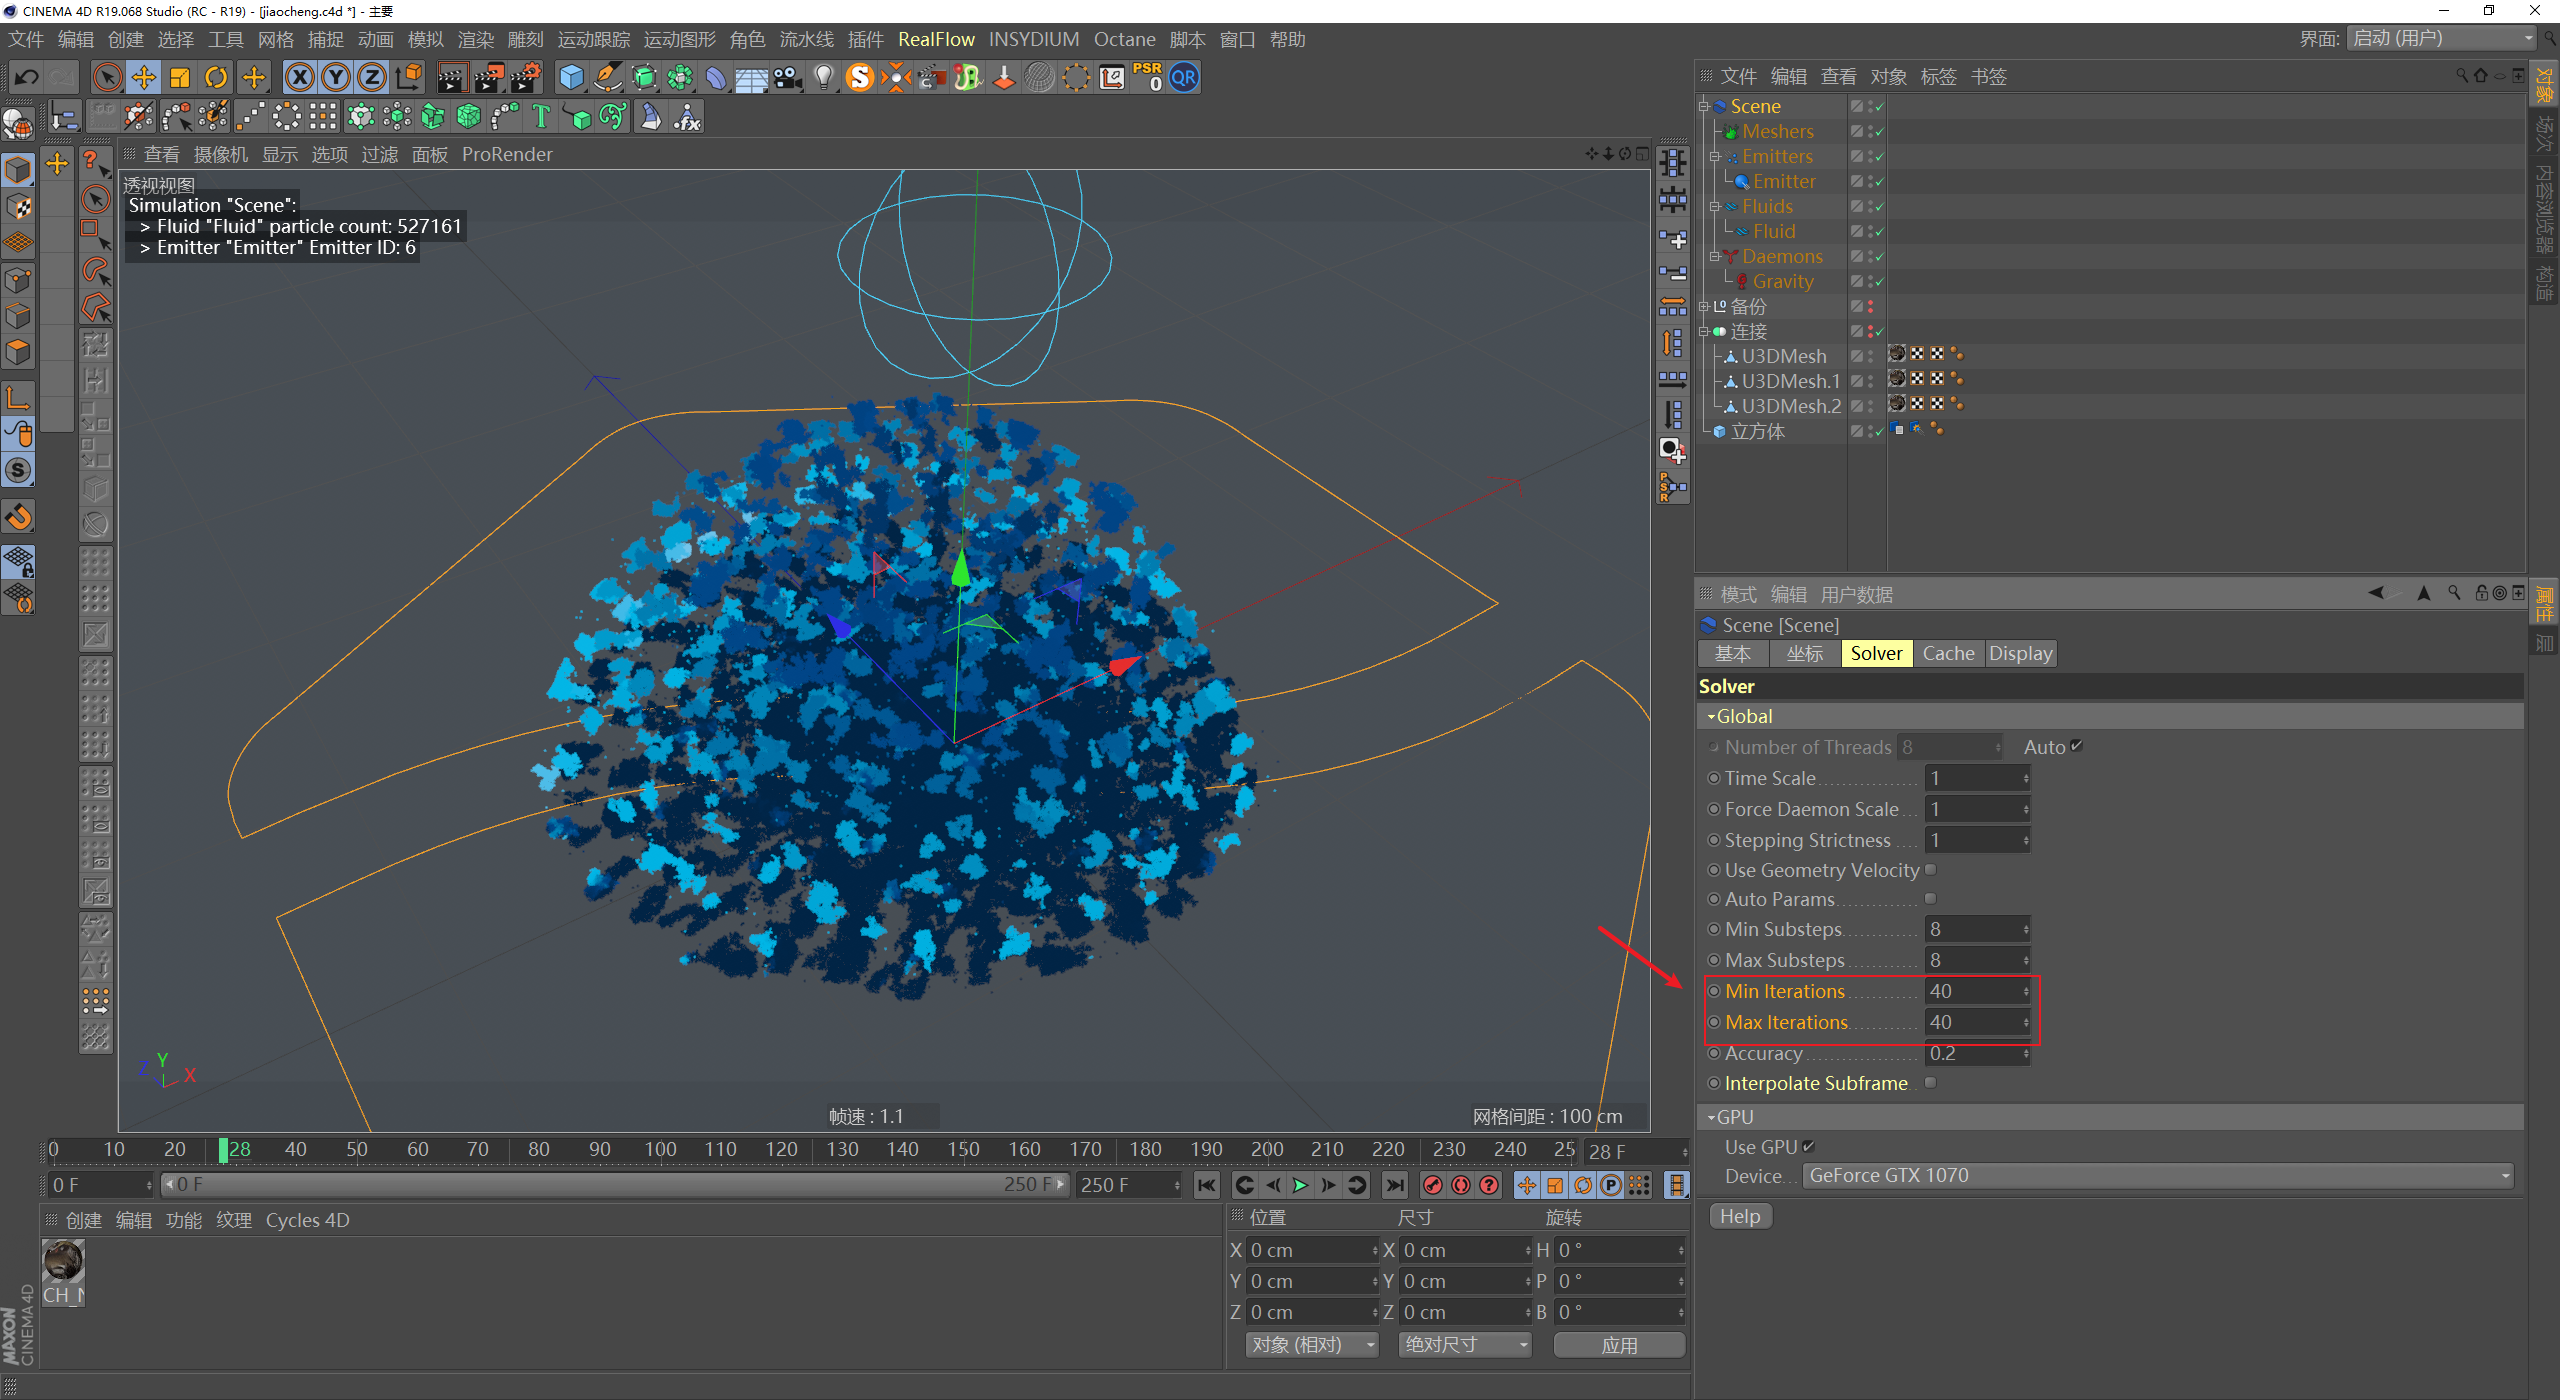Toggle the Auto threads checkbox
The width and height of the screenshot is (2560, 1400).
[x=2077, y=746]
